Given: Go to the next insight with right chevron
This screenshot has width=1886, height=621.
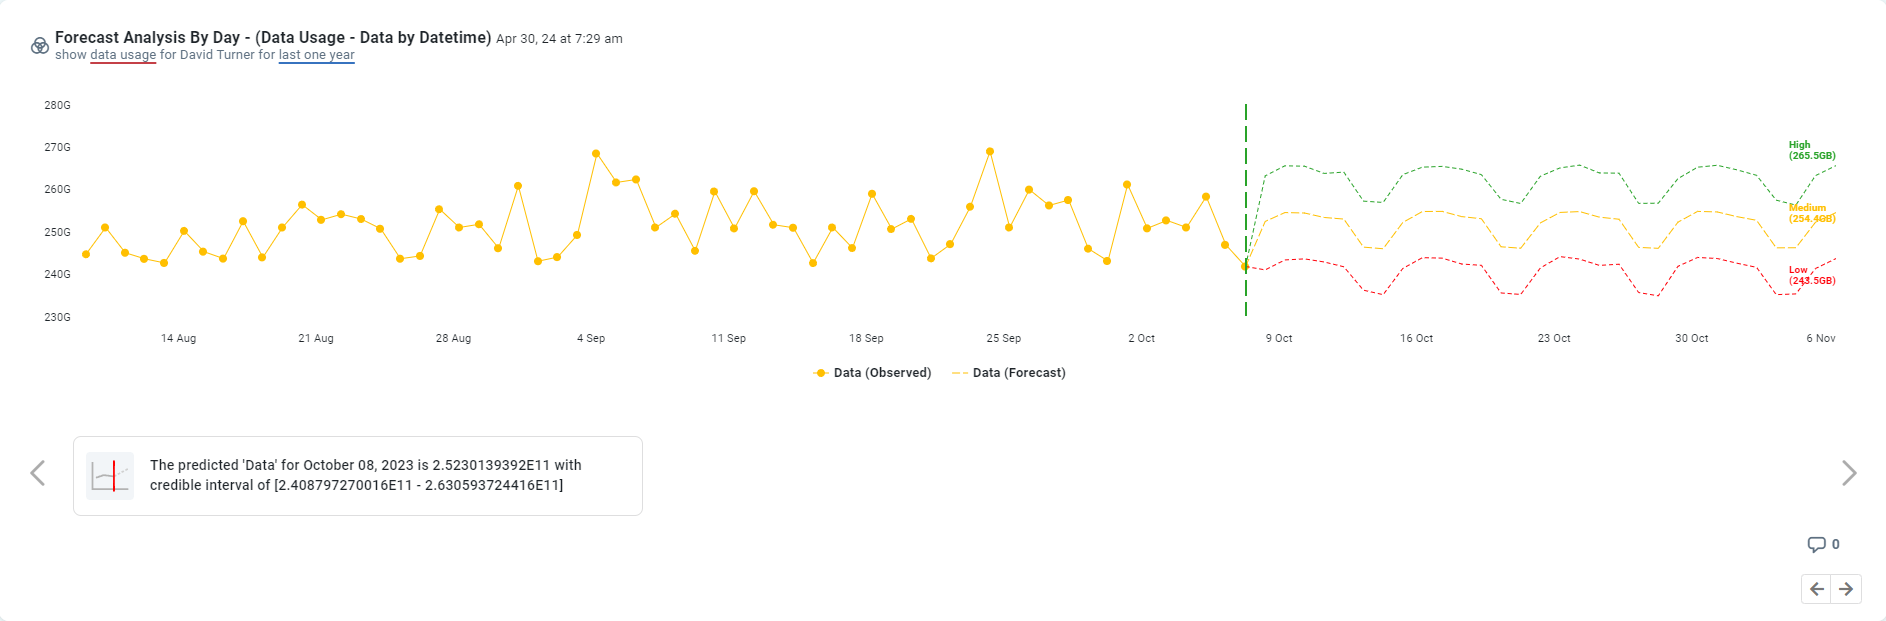Looking at the screenshot, I should 1849,473.
